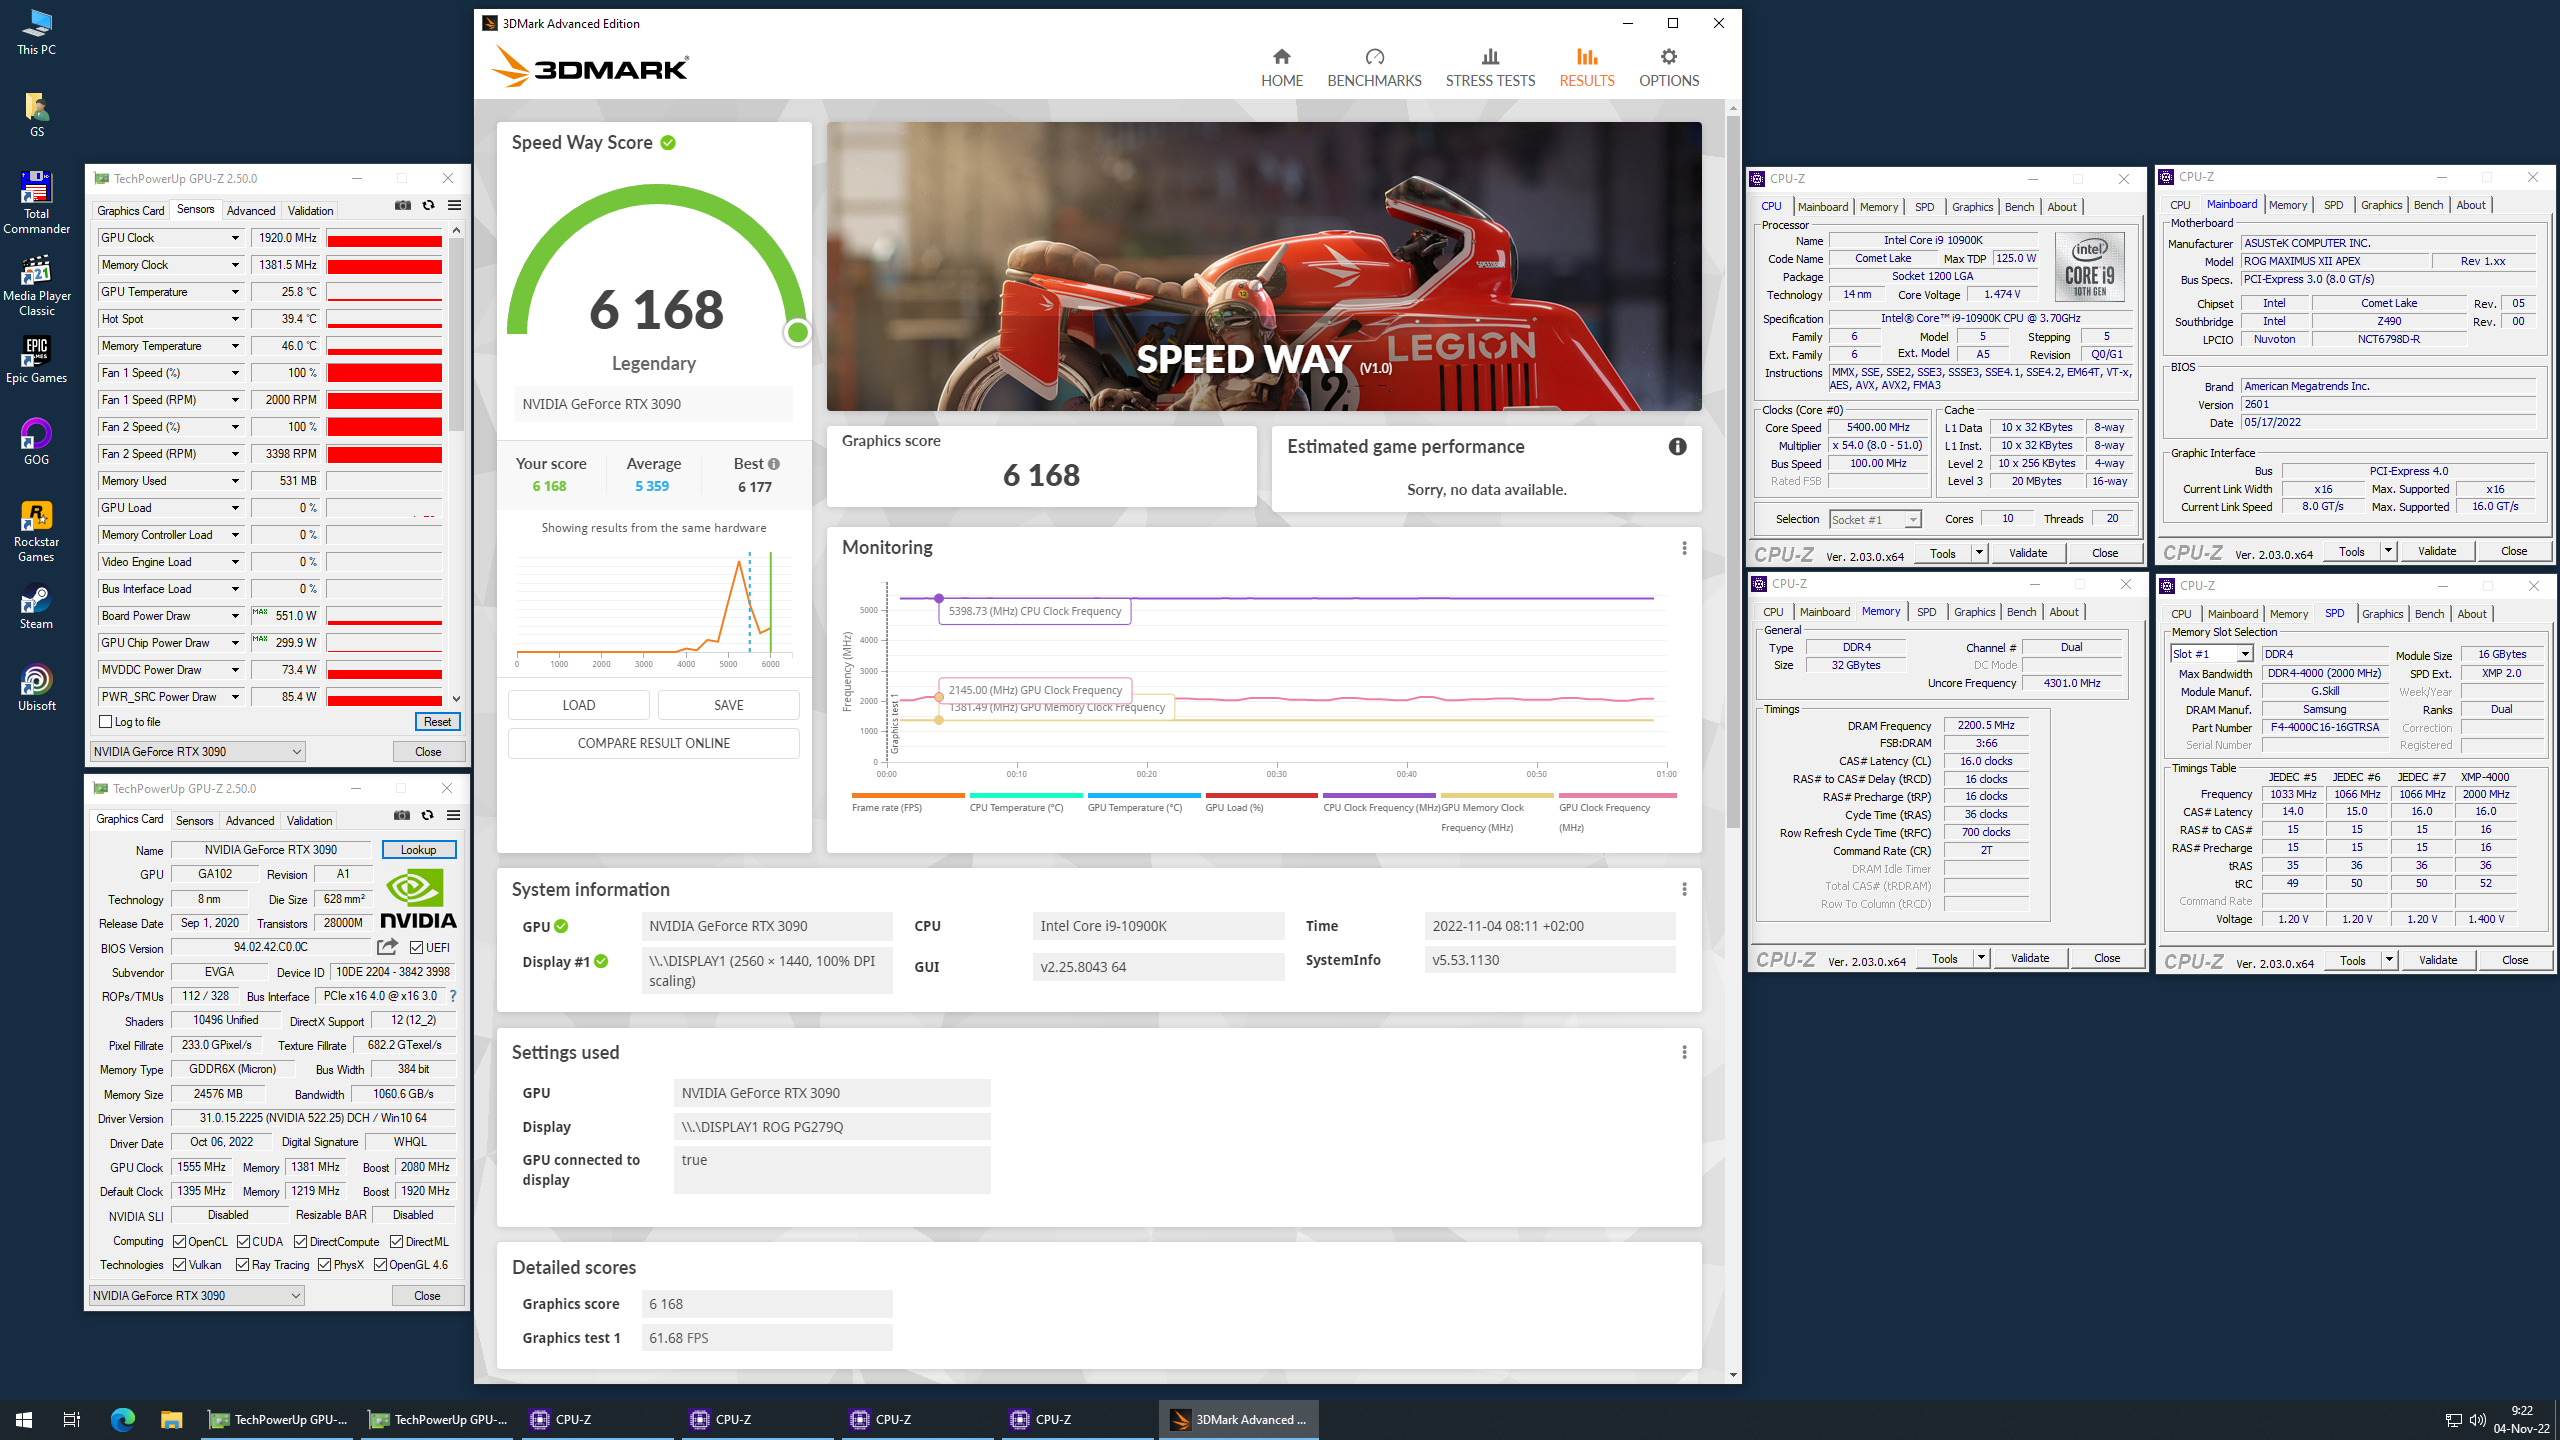Viewport: 2560px width, 1440px height.
Task: Open the System information three-dot menu
Action: (1684, 889)
